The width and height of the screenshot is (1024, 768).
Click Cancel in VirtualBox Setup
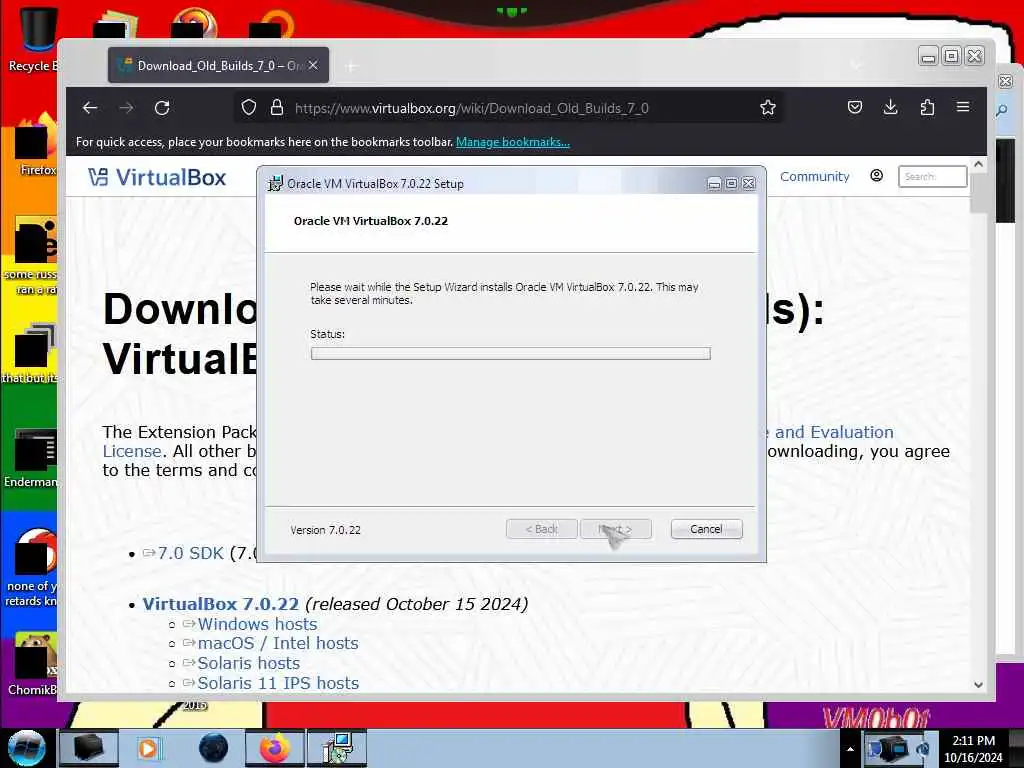pos(707,529)
